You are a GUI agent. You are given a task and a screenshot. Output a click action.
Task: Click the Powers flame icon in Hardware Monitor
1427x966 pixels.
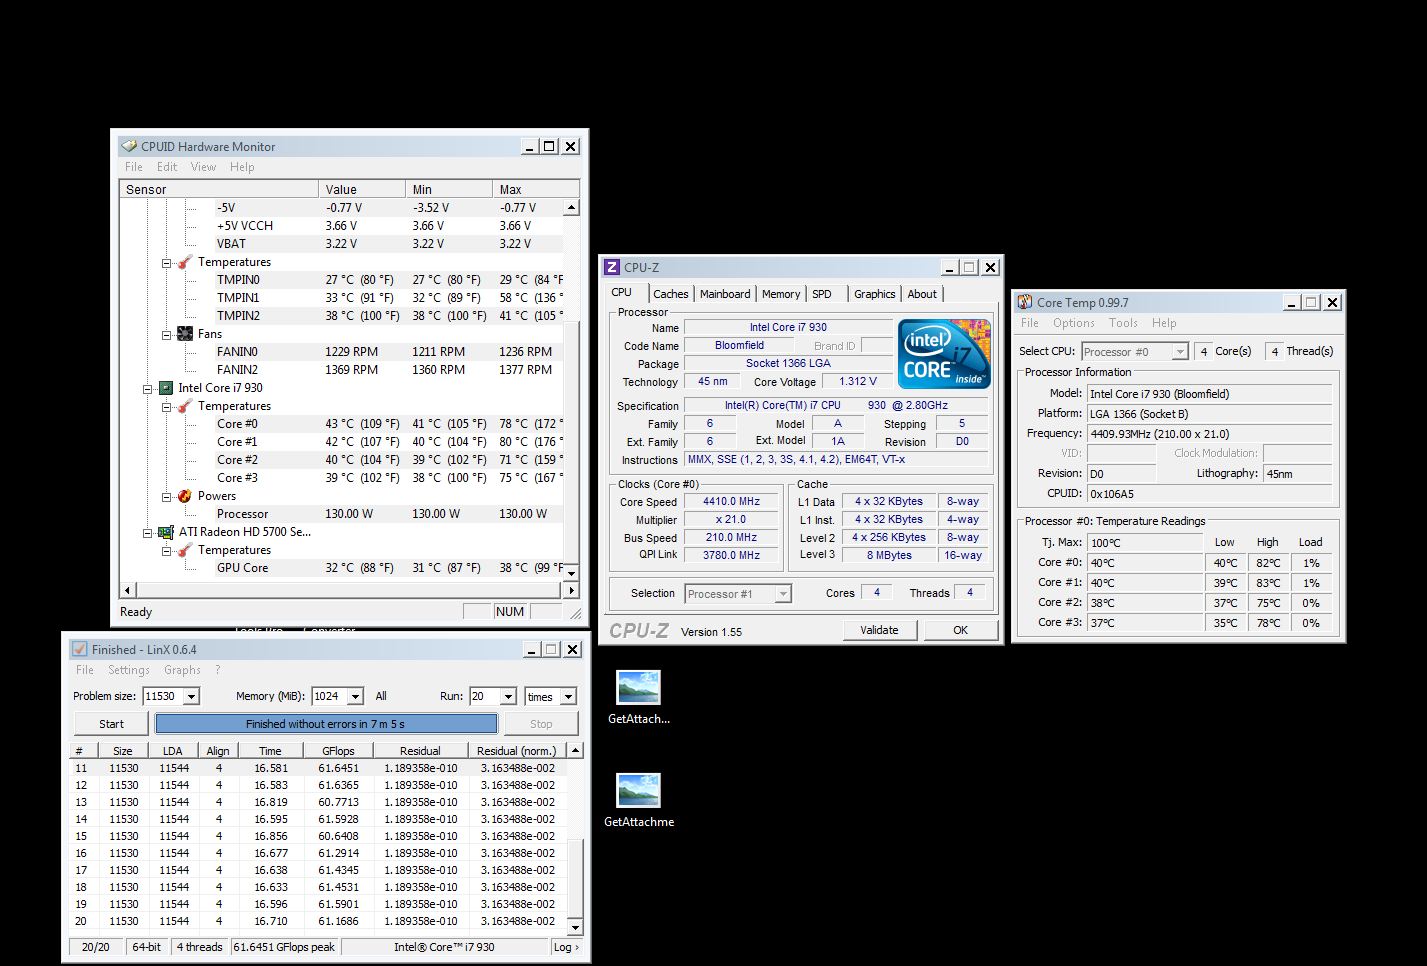[185, 496]
